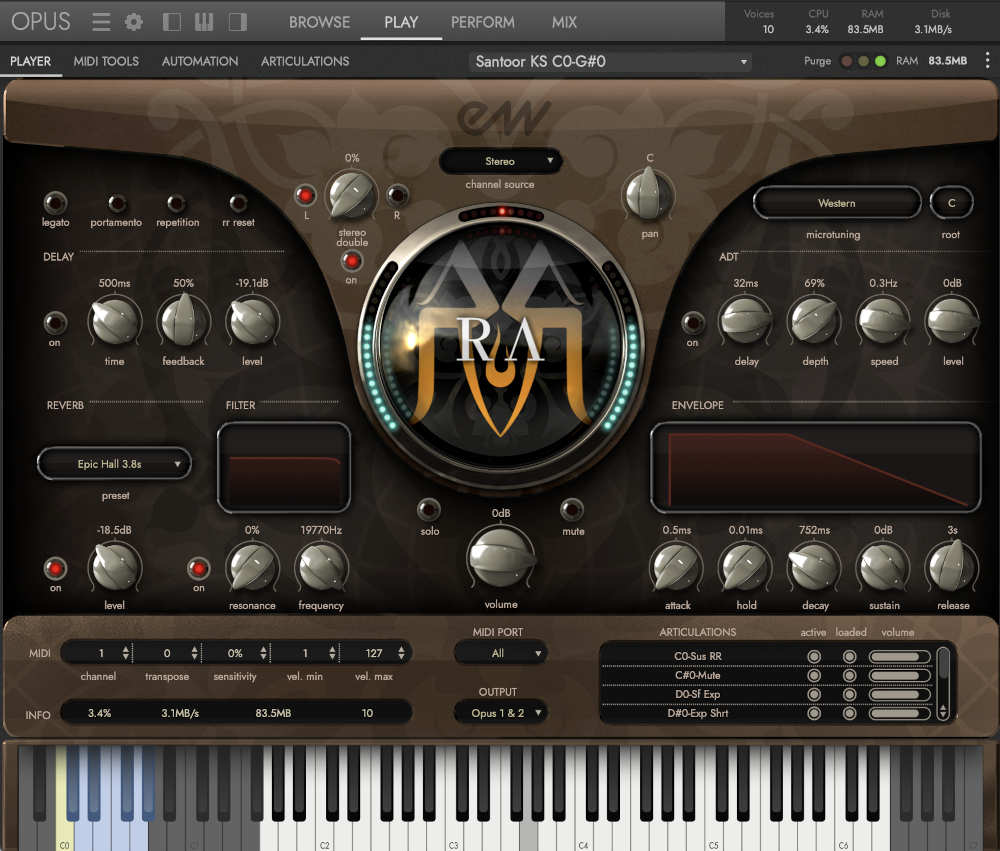Switch to the PERFORM tab

click(483, 21)
